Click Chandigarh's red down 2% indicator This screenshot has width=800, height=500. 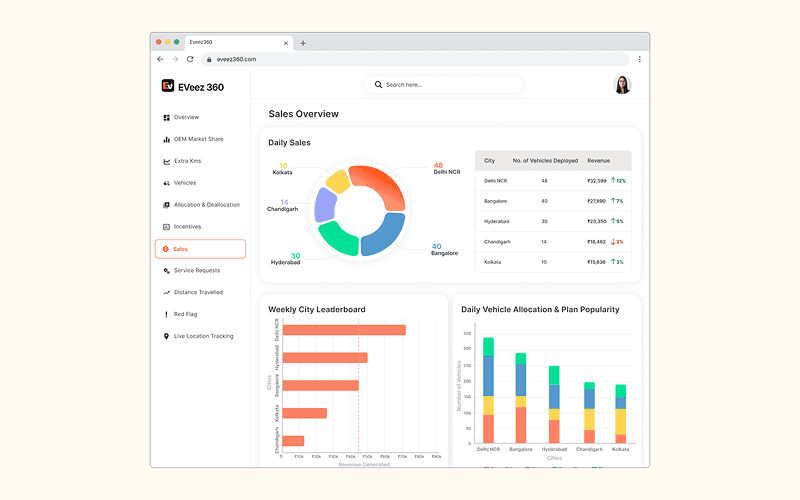[x=617, y=242]
